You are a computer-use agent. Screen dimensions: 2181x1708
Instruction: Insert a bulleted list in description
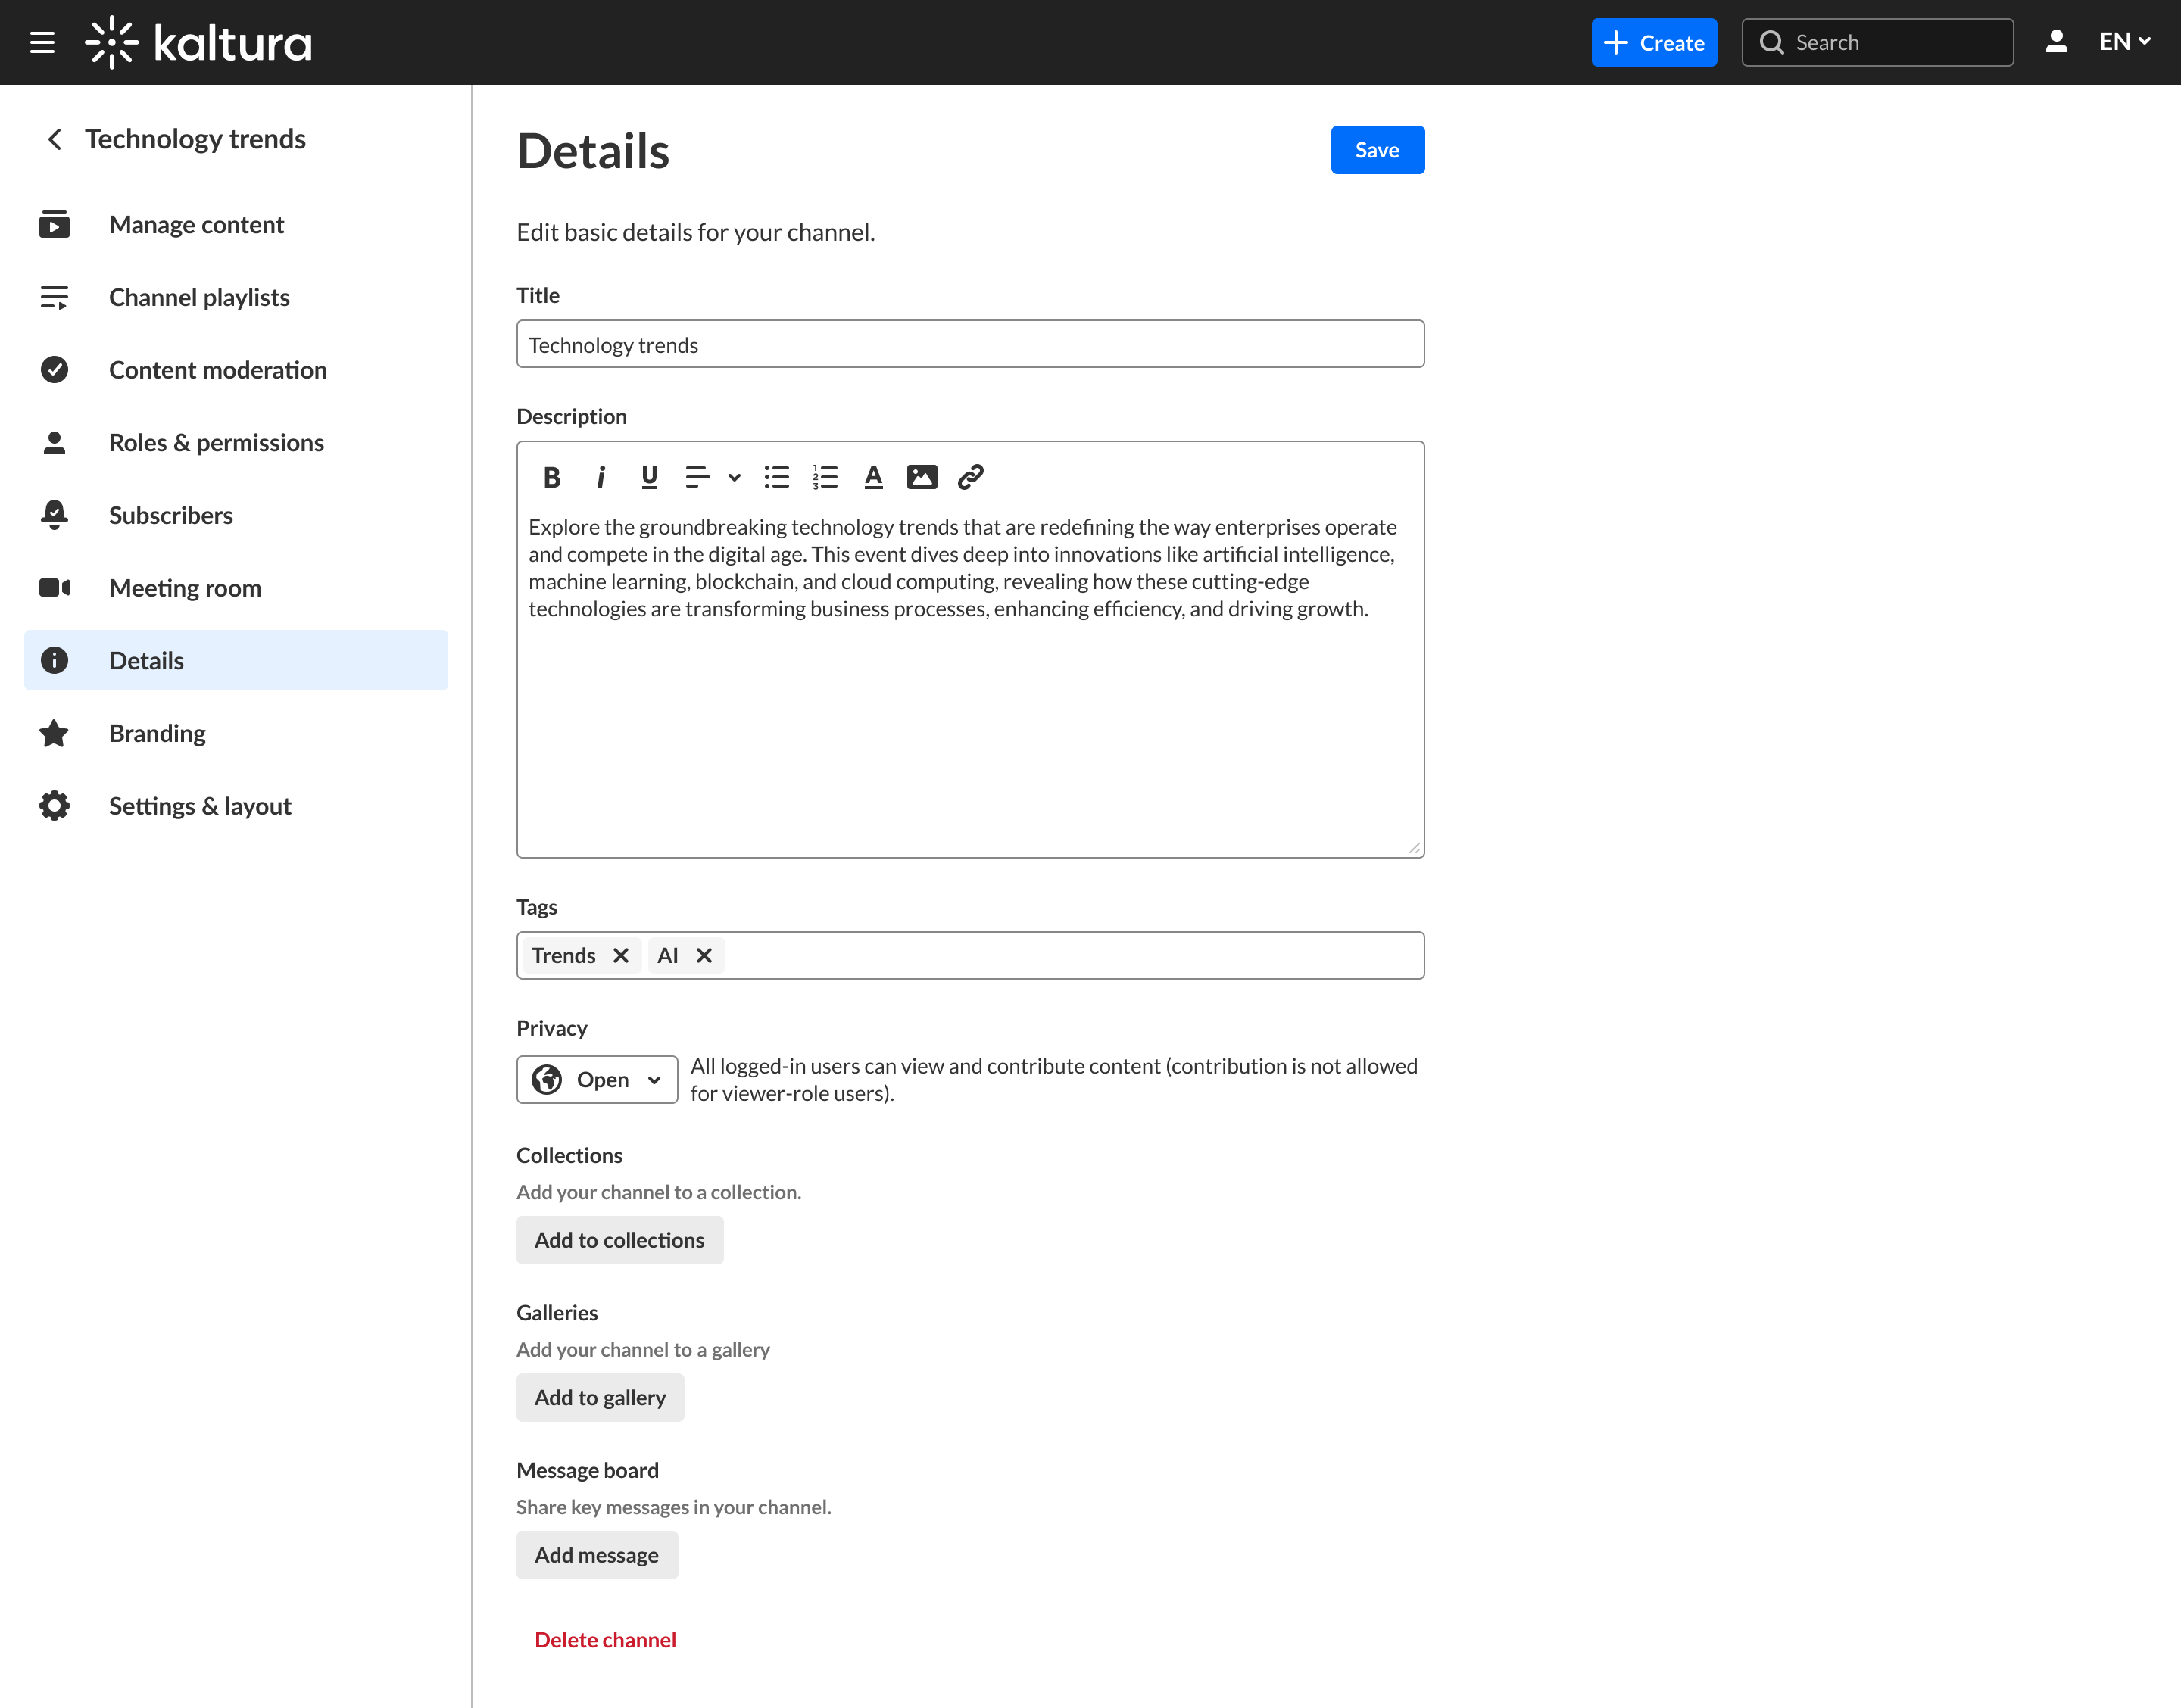[776, 477]
